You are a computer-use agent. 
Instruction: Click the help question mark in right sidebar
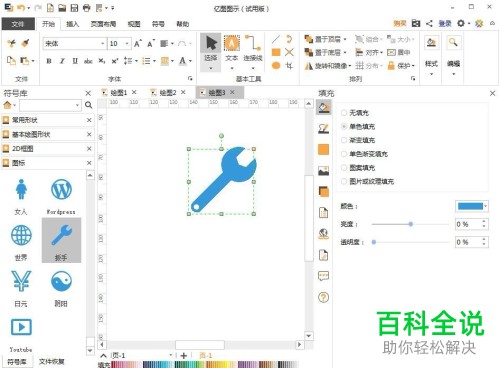click(323, 297)
